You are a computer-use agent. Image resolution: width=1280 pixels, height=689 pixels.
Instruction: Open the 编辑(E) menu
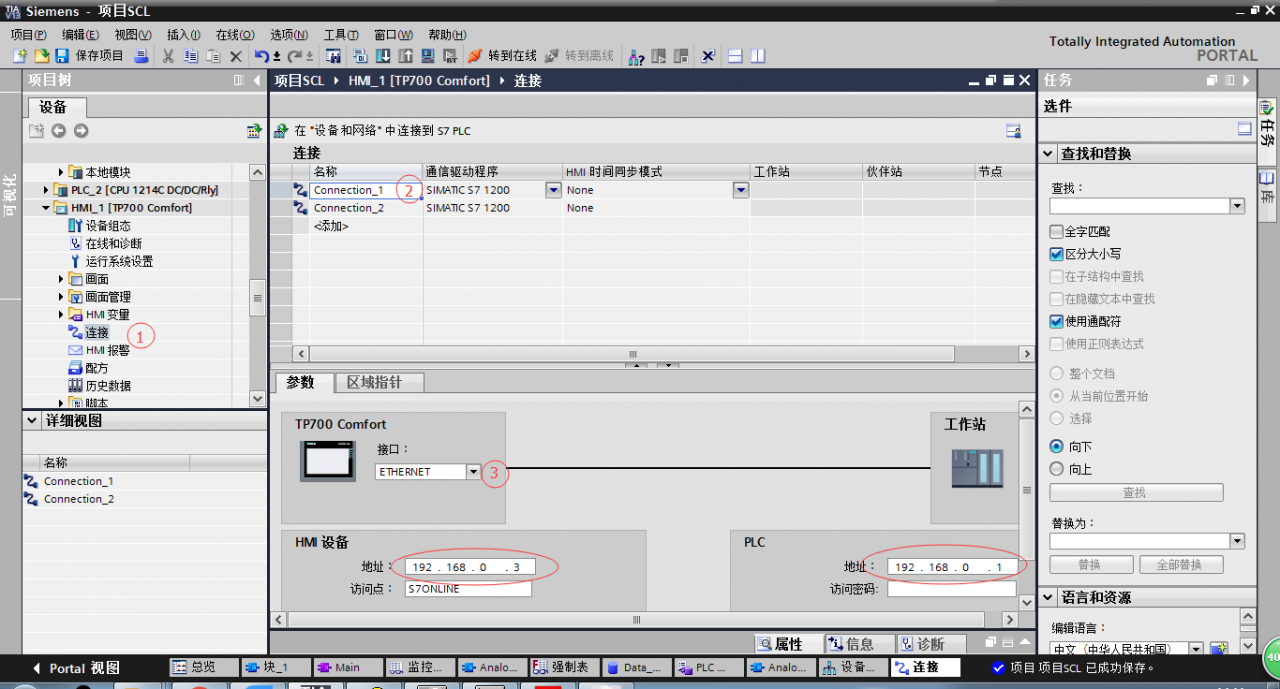pos(80,34)
